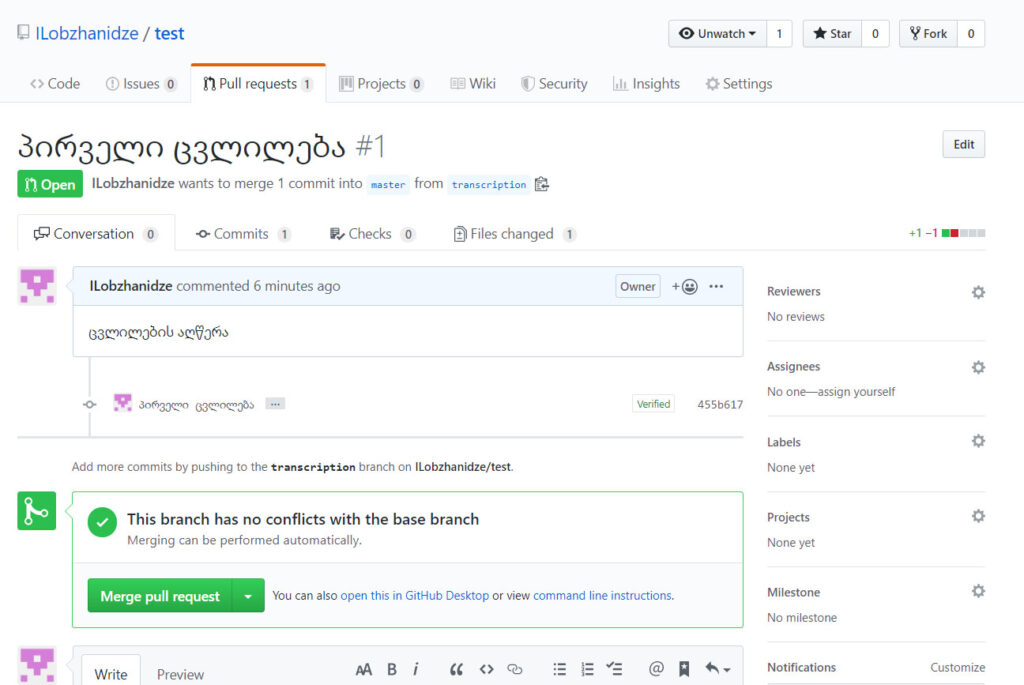Toggle Star on the repository
The image size is (1024, 685).
(x=832, y=34)
